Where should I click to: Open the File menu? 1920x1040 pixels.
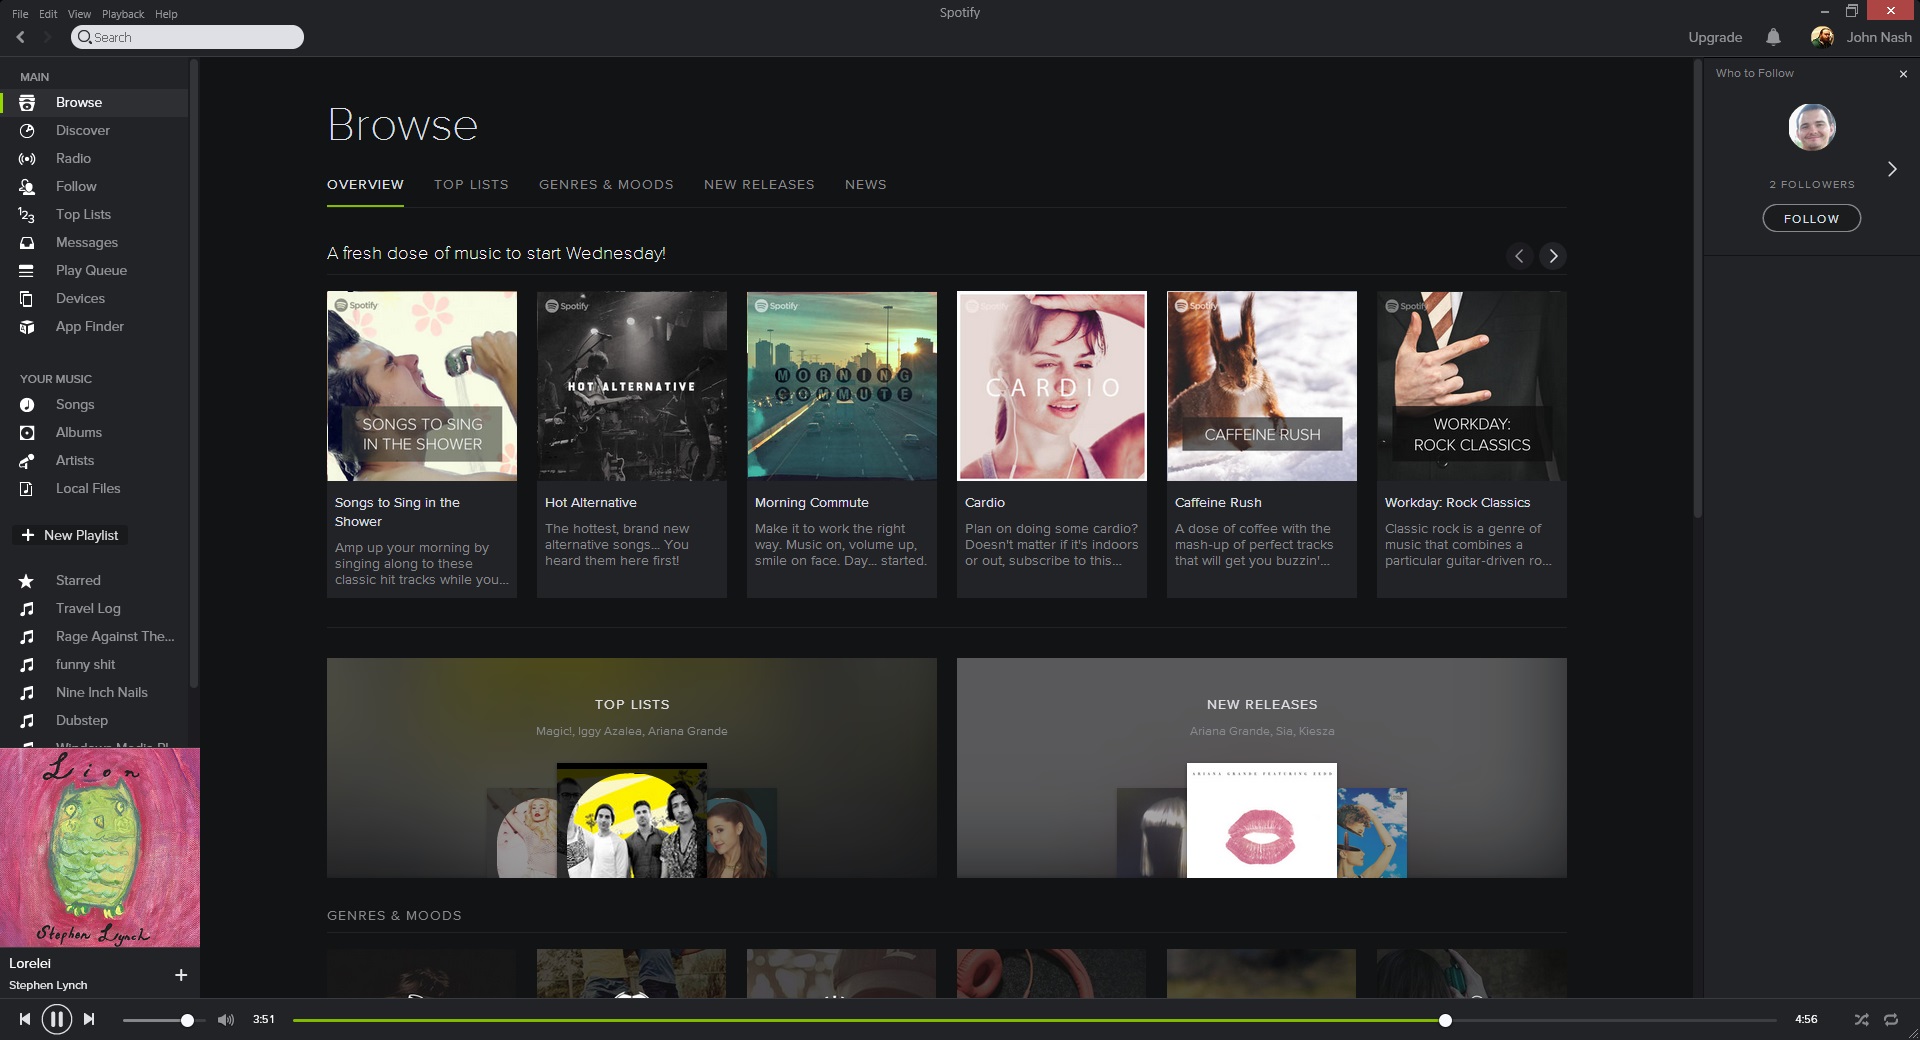click(20, 14)
